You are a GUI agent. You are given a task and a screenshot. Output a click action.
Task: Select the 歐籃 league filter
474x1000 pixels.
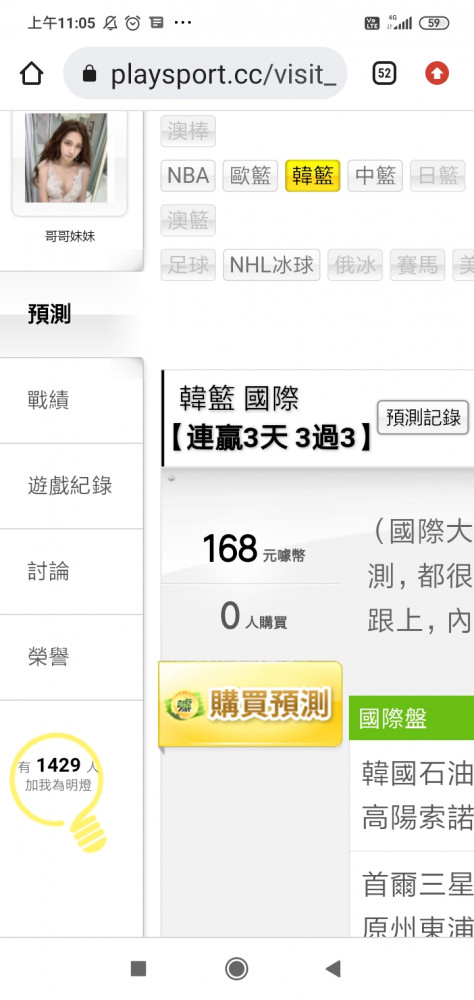(250, 175)
